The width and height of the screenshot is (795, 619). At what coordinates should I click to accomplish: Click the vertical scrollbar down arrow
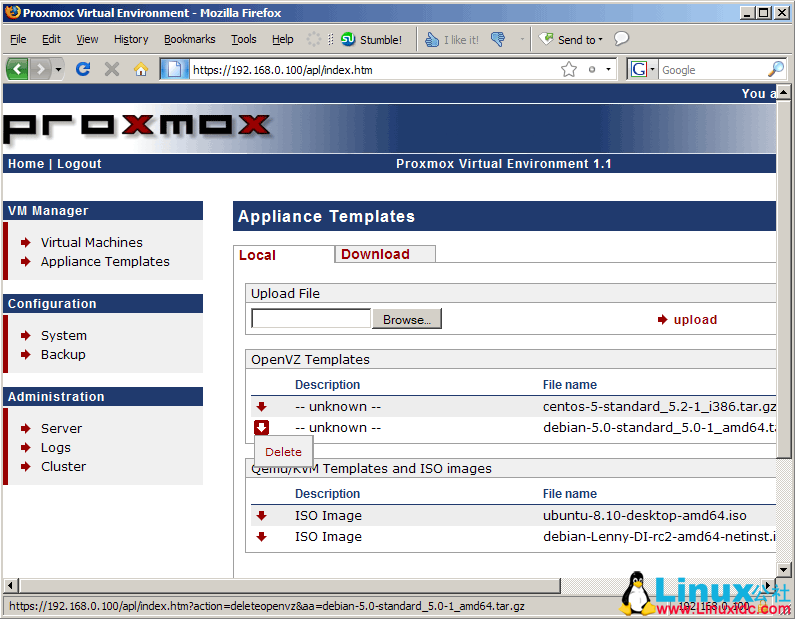(783, 570)
